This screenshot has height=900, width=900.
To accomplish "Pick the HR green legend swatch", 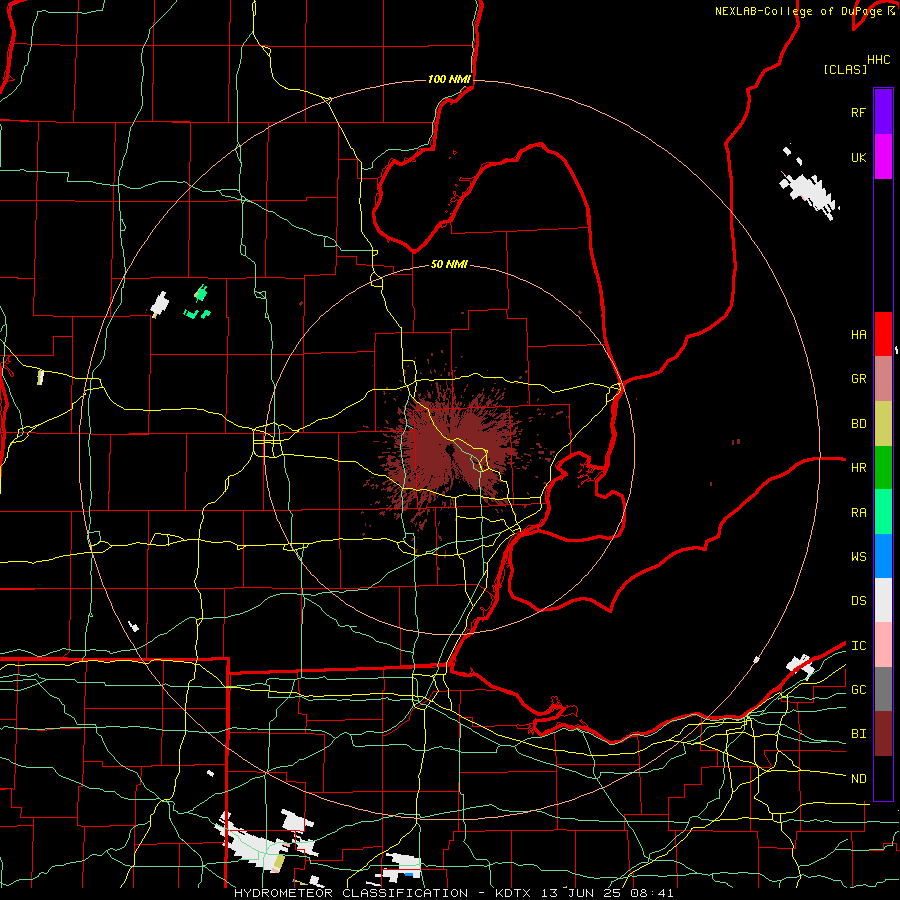I will (x=883, y=468).
